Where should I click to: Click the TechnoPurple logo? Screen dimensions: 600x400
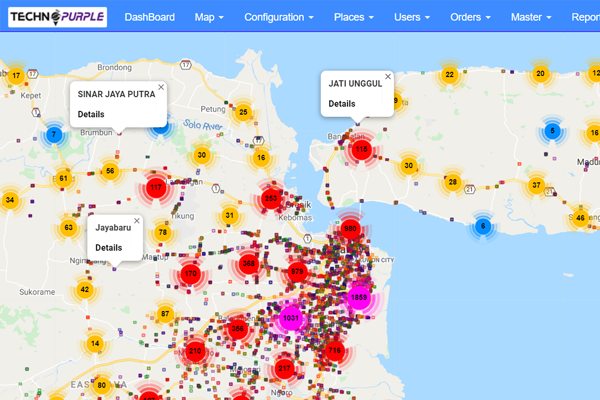57,17
